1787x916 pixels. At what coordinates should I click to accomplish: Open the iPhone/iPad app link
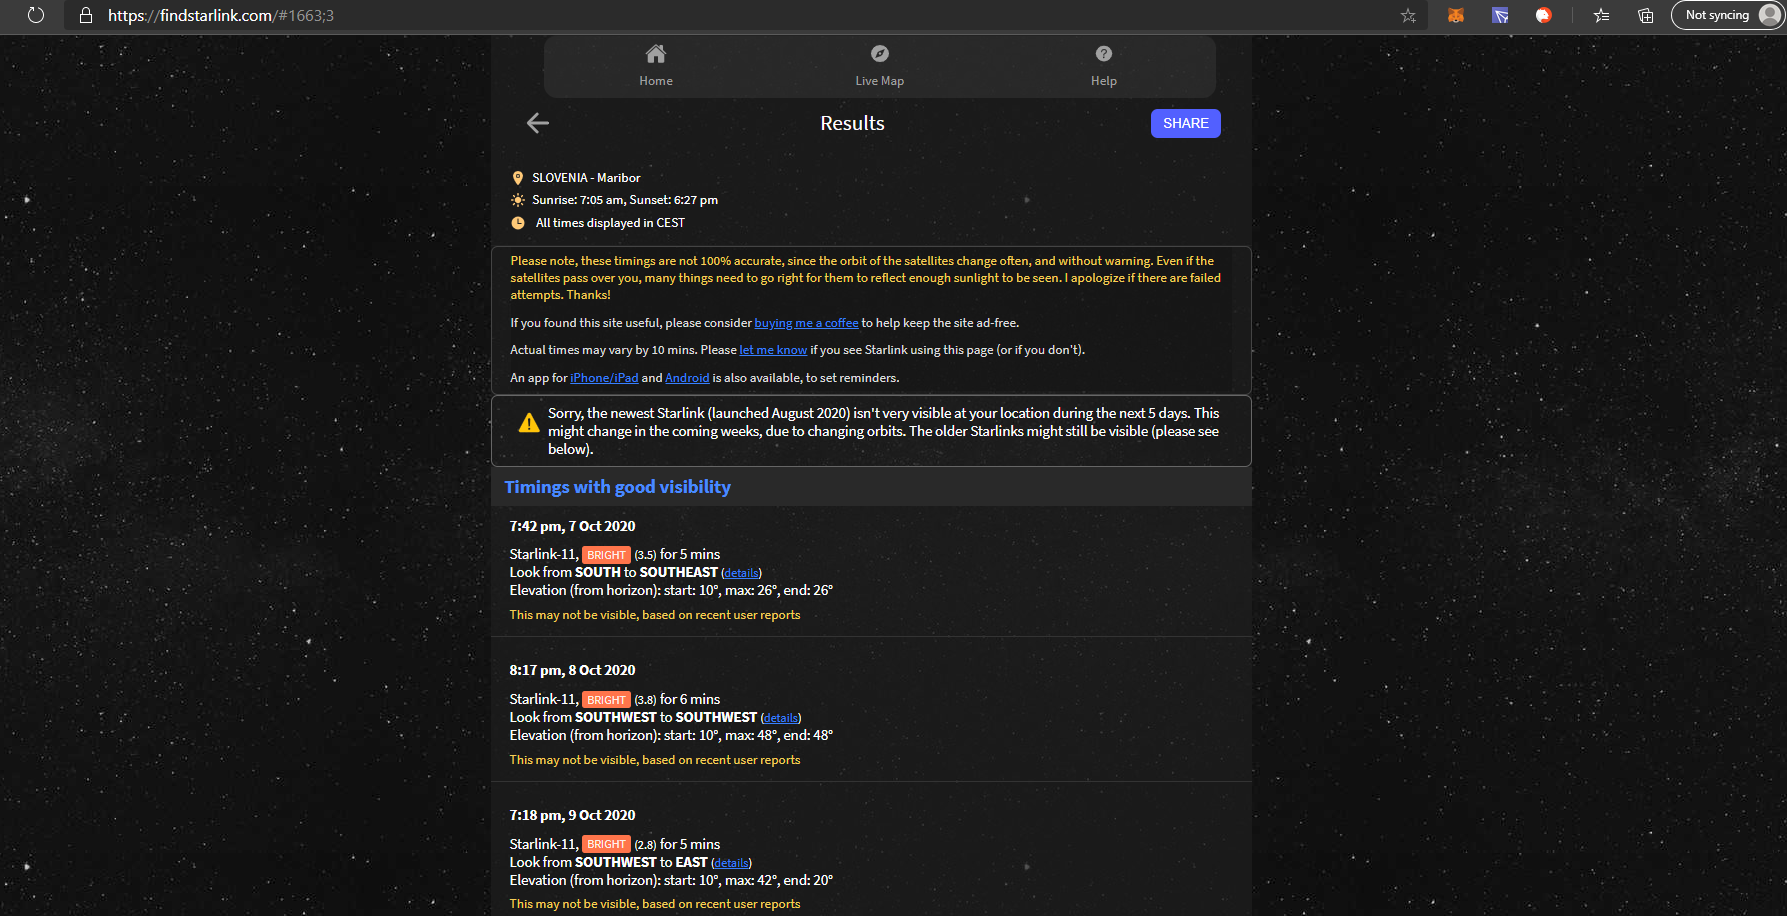(604, 378)
